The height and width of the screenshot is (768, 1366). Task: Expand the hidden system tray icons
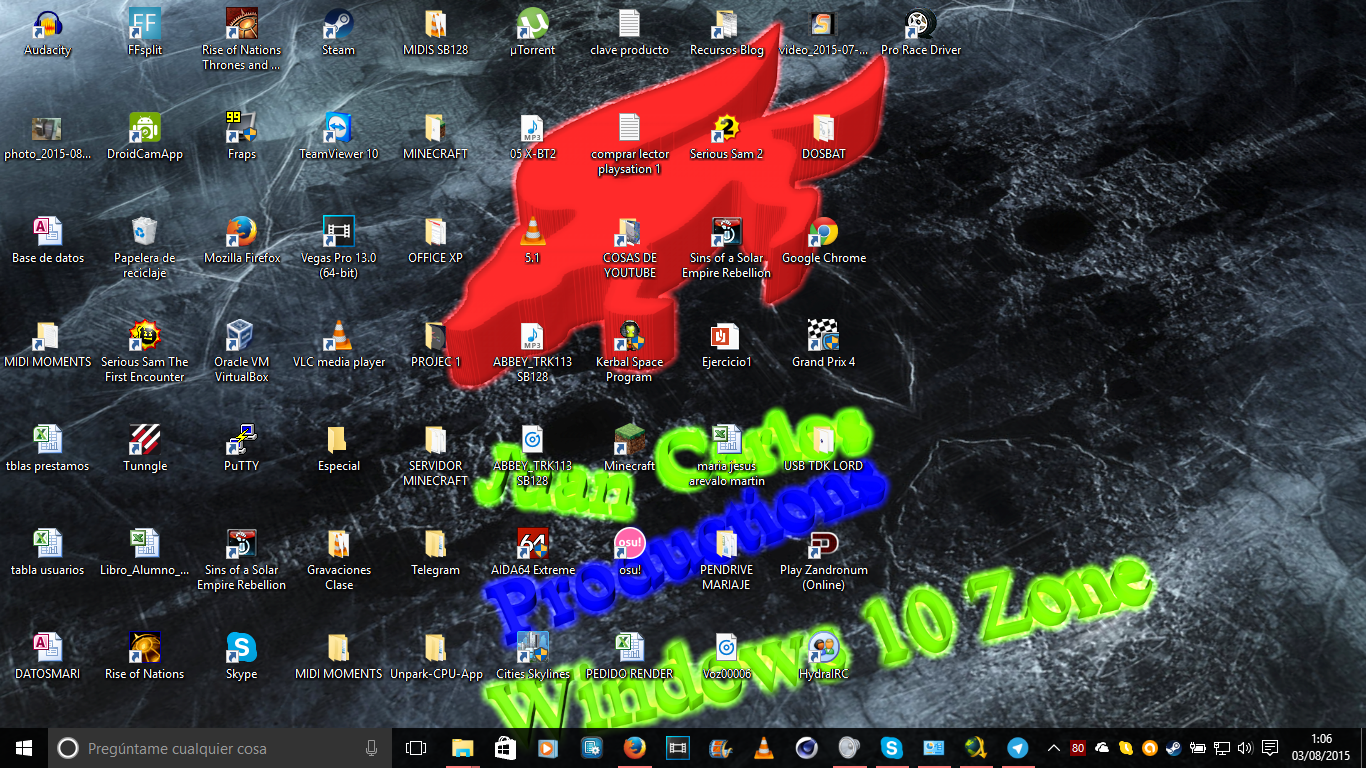tap(1053, 748)
